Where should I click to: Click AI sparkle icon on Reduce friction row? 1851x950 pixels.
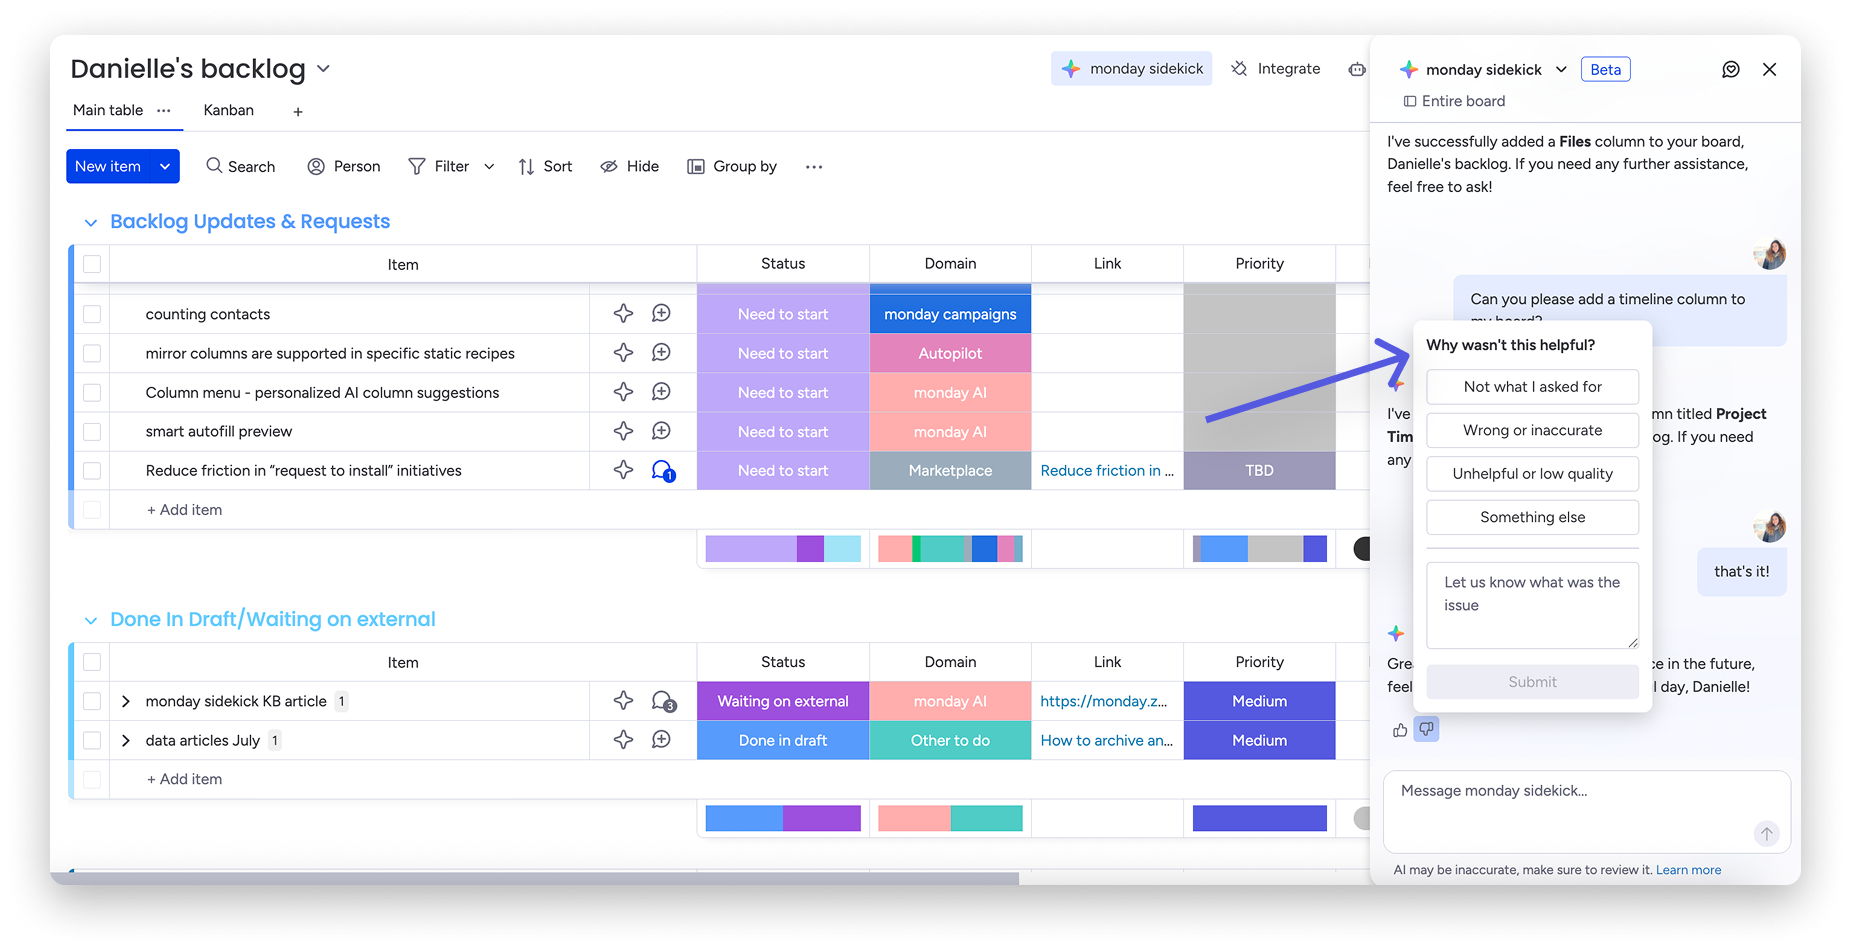tap(623, 470)
